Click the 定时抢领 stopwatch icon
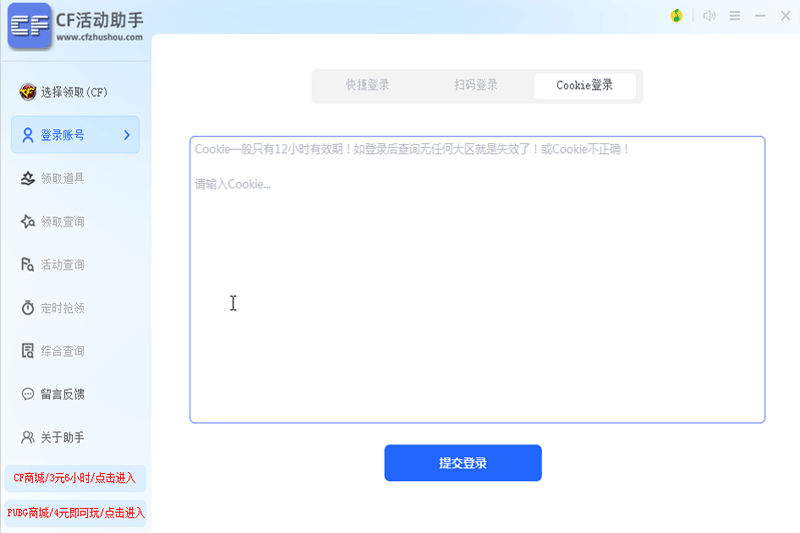Image resolution: width=800 pixels, height=533 pixels. coord(28,308)
